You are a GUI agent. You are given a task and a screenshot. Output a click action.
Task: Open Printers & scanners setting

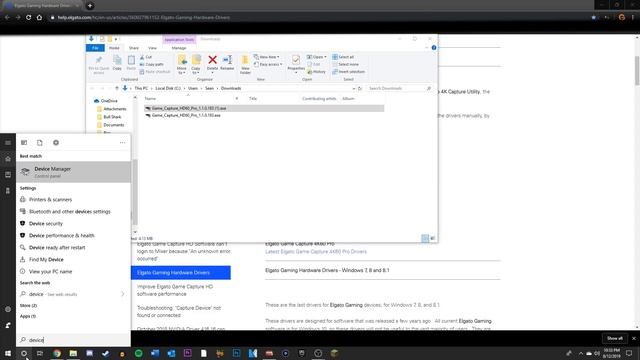tap(50, 200)
